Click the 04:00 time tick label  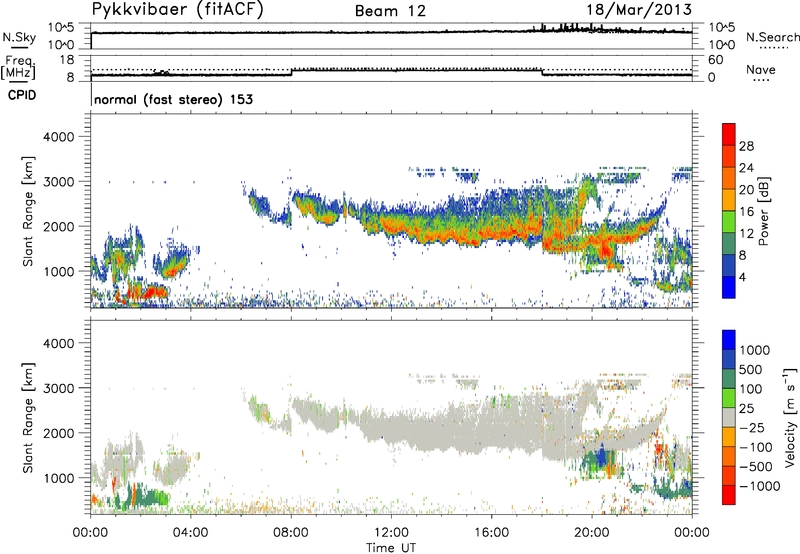click(x=191, y=533)
